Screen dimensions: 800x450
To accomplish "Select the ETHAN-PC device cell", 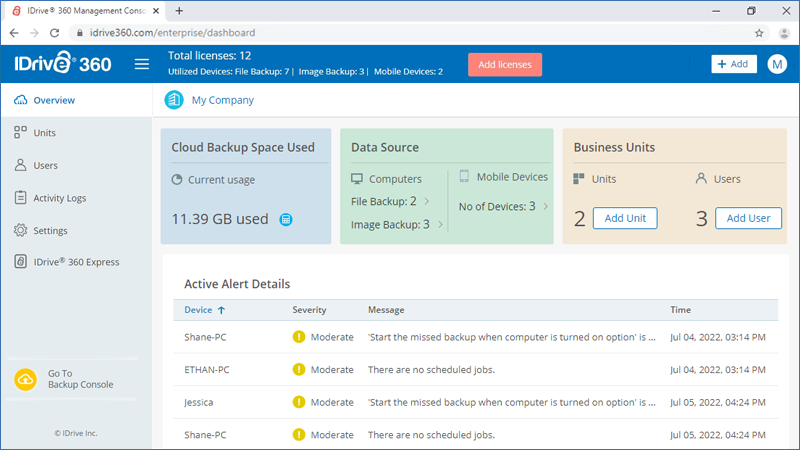I will 207,369.
